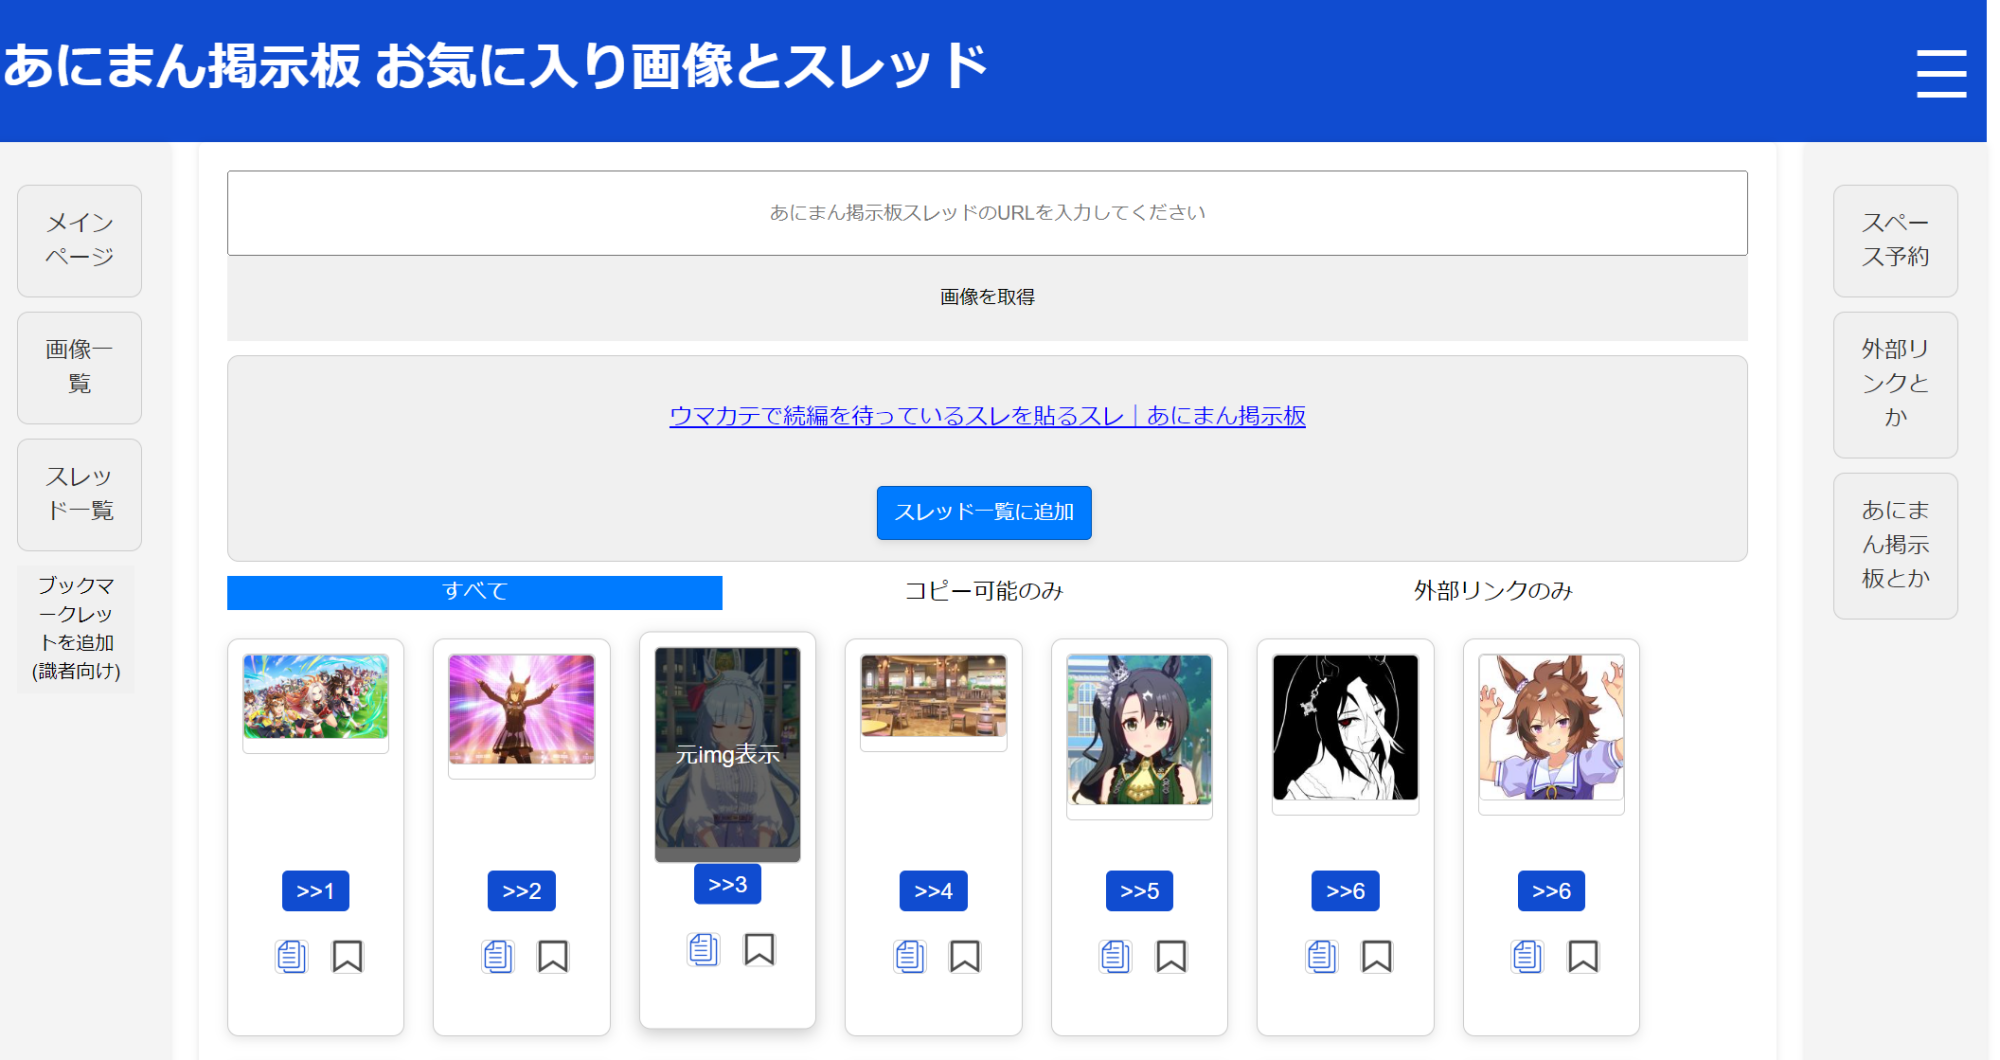Image resolution: width=2000 pixels, height=1060 pixels.
Task: Bookmark the black-and-white sketch image card
Action: click(1377, 957)
